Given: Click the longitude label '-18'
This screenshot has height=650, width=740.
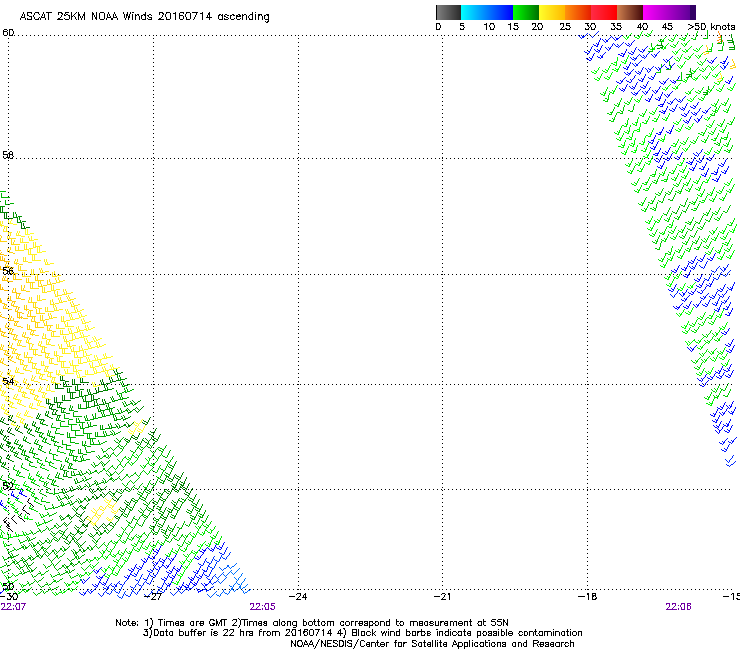Looking at the screenshot, I should tap(588, 597).
